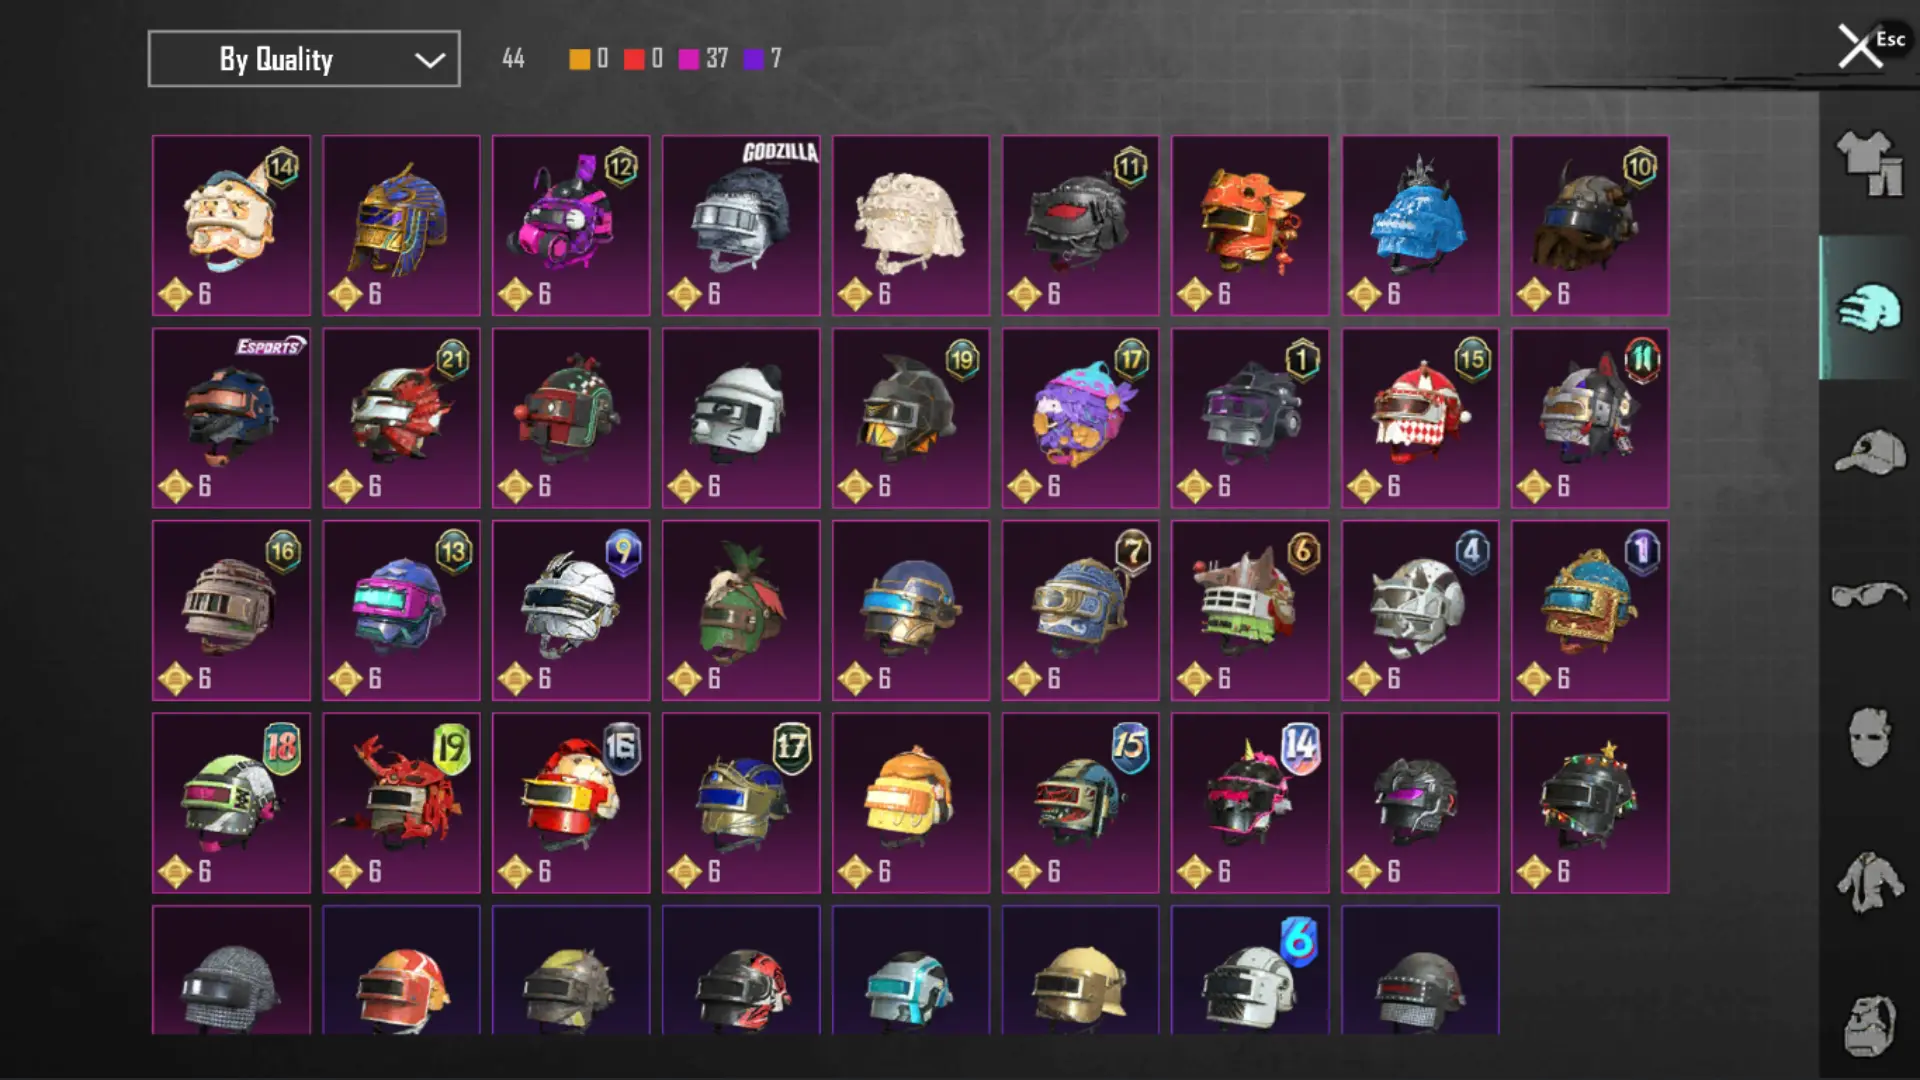The height and width of the screenshot is (1080, 1920).
Task: Select the Godzilla helmet item
Action: 741,226
